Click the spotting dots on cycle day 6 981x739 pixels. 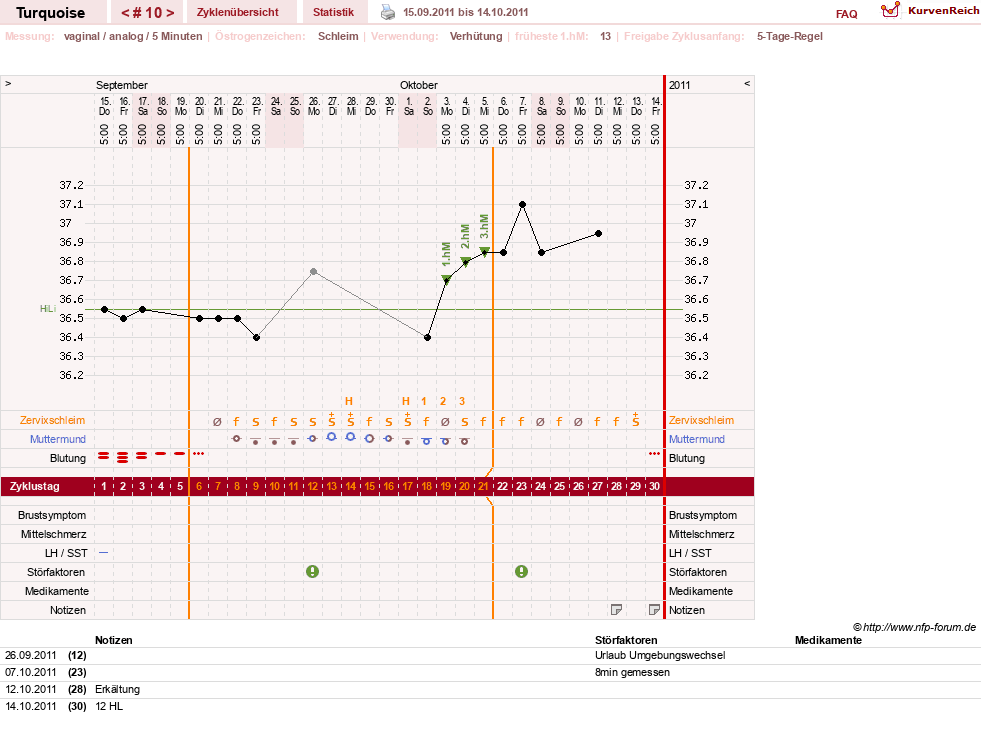click(x=199, y=453)
